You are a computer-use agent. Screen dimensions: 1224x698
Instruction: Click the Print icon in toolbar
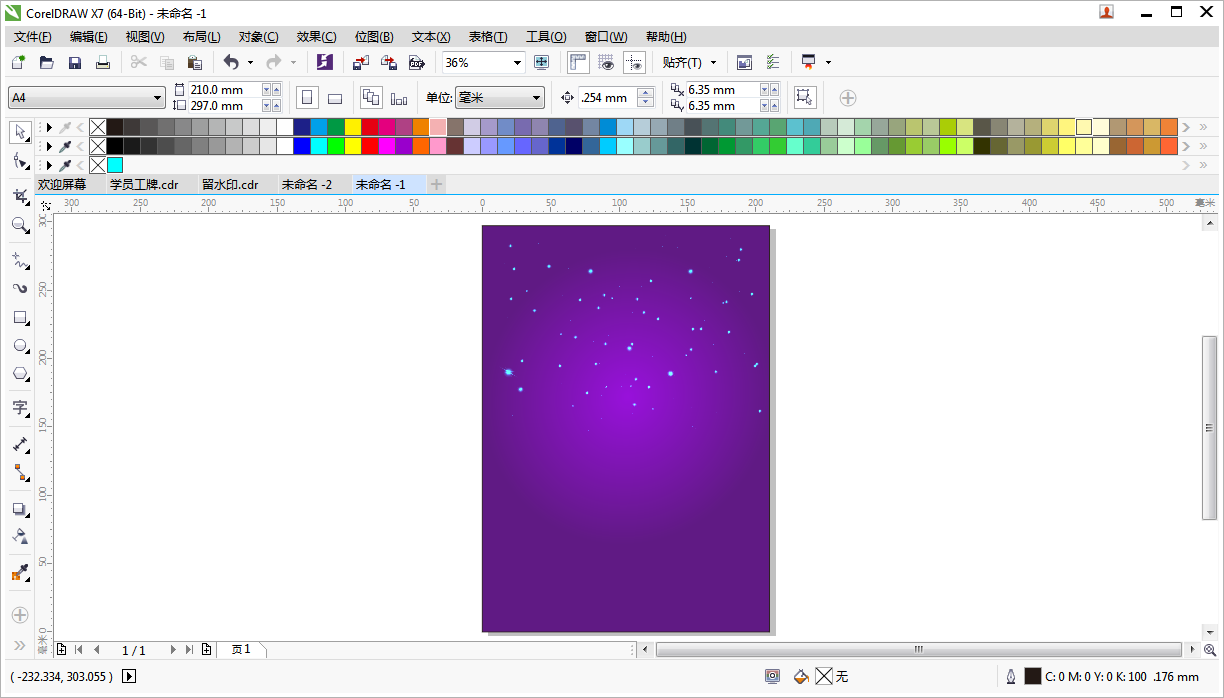(102, 62)
